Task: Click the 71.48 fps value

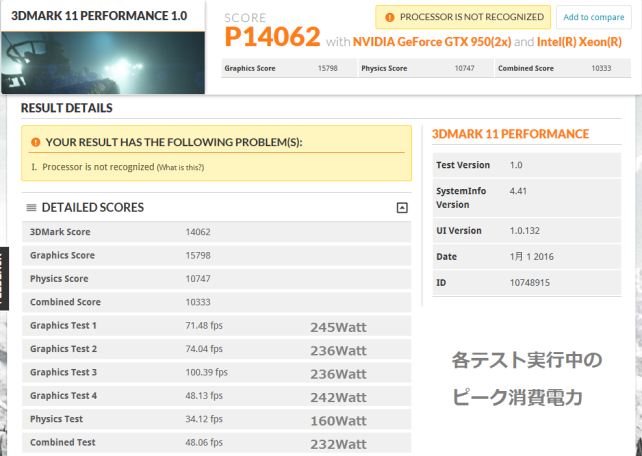Action: point(204,325)
